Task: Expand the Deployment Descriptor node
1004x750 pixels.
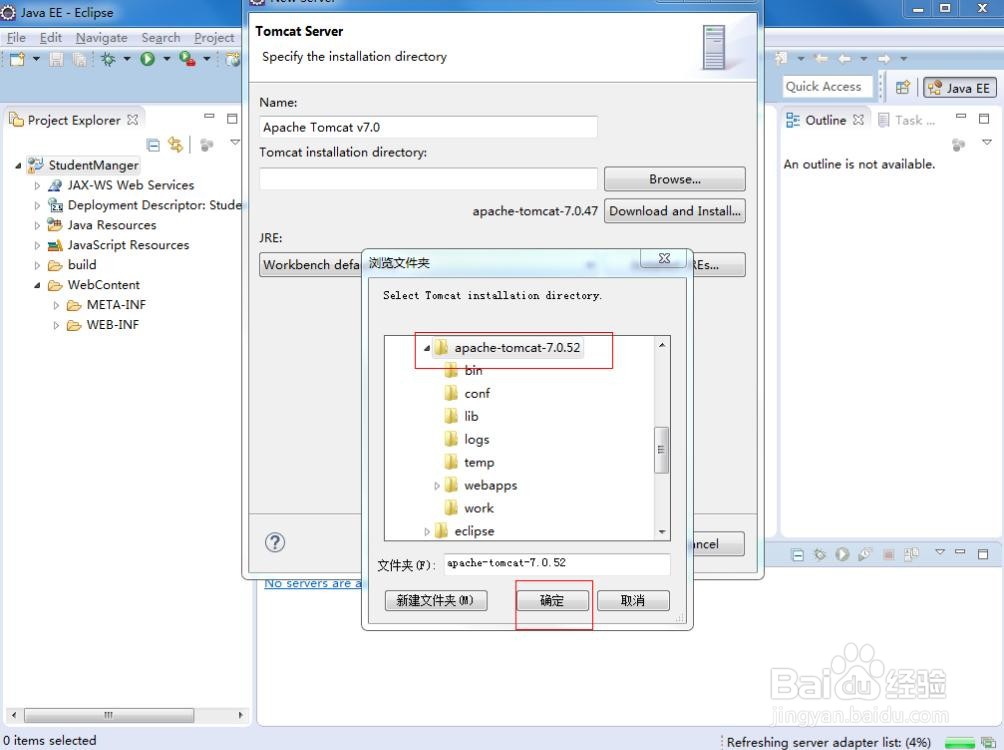Action: pos(37,206)
